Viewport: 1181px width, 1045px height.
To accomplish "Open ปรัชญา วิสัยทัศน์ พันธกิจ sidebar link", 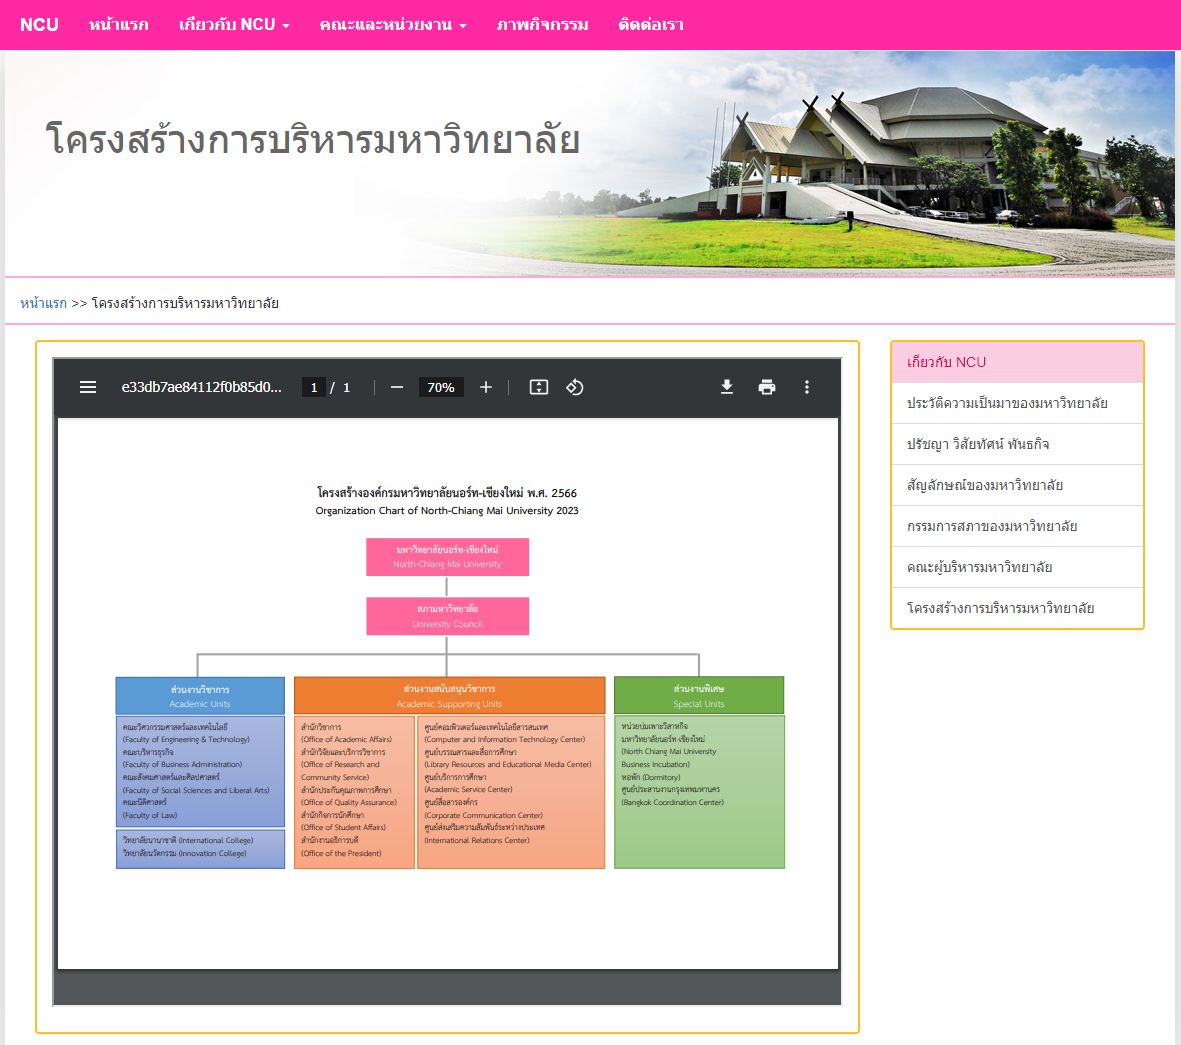I will [x=978, y=444].
